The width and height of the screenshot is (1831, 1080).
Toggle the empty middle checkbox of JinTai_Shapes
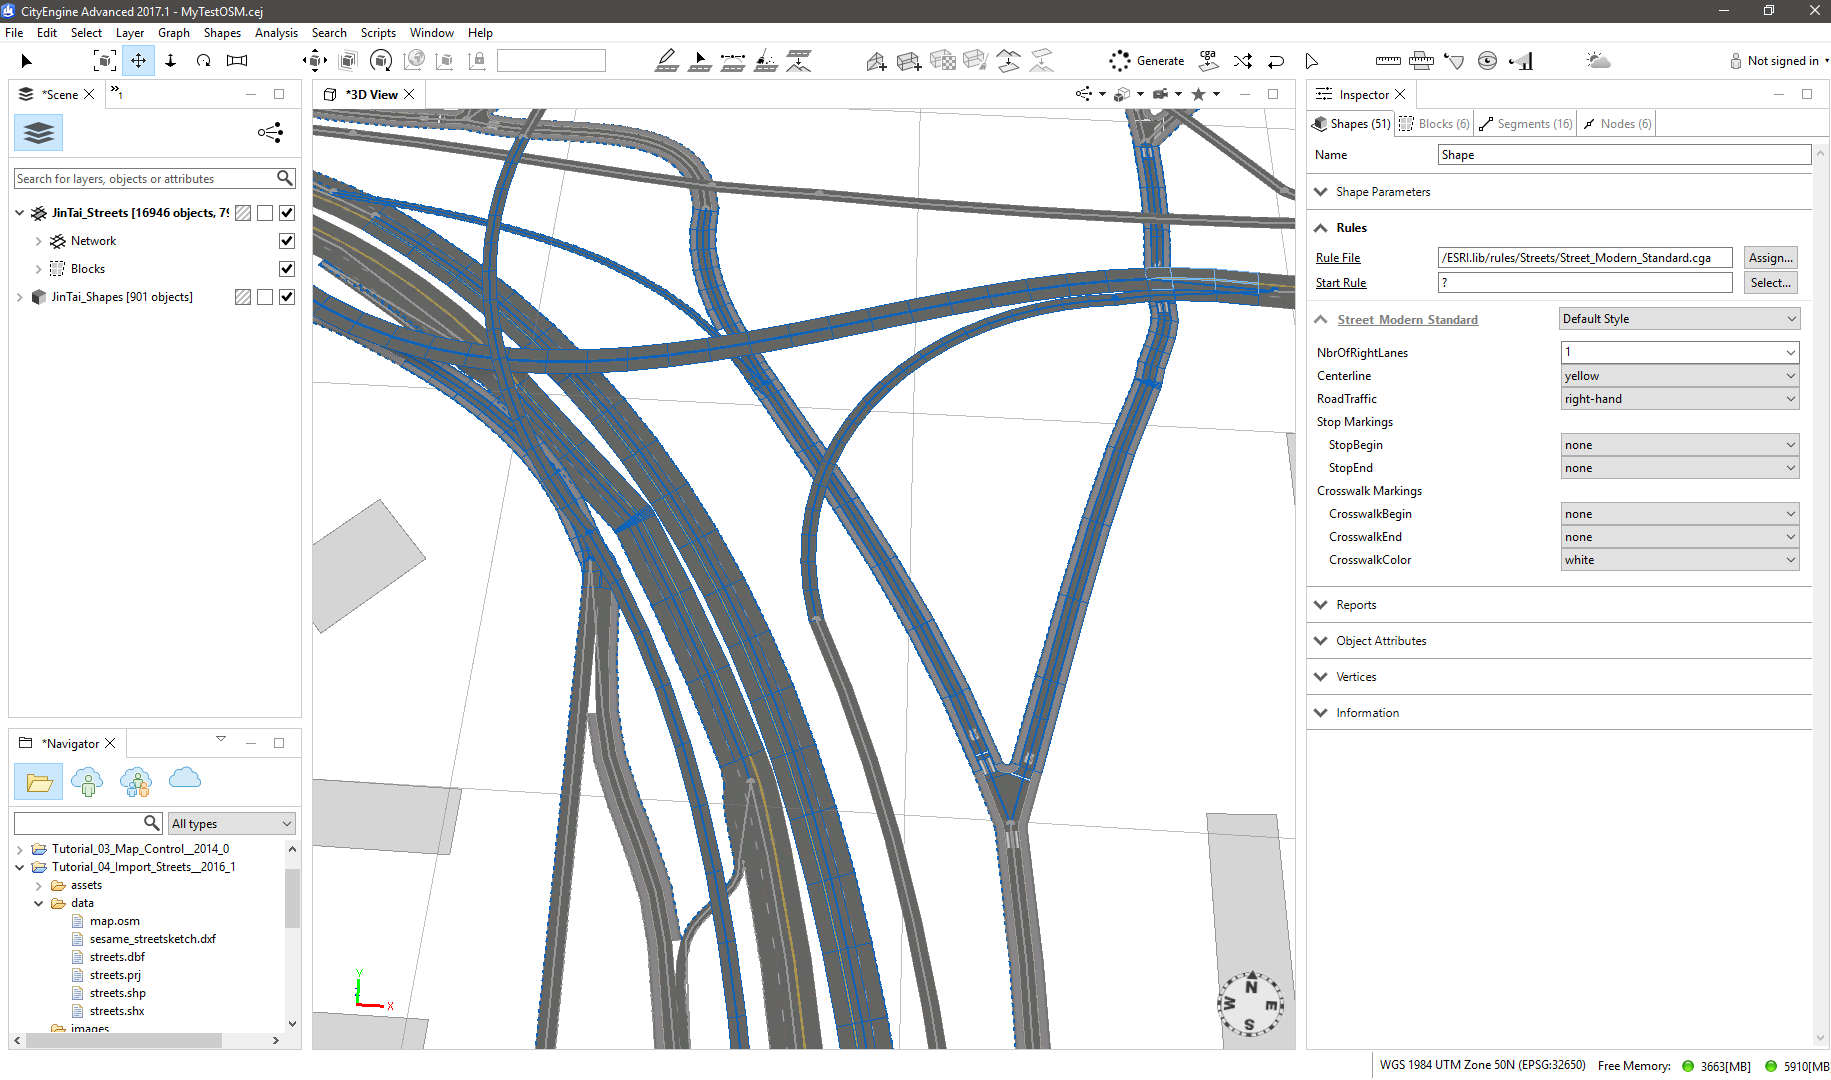coord(265,297)
